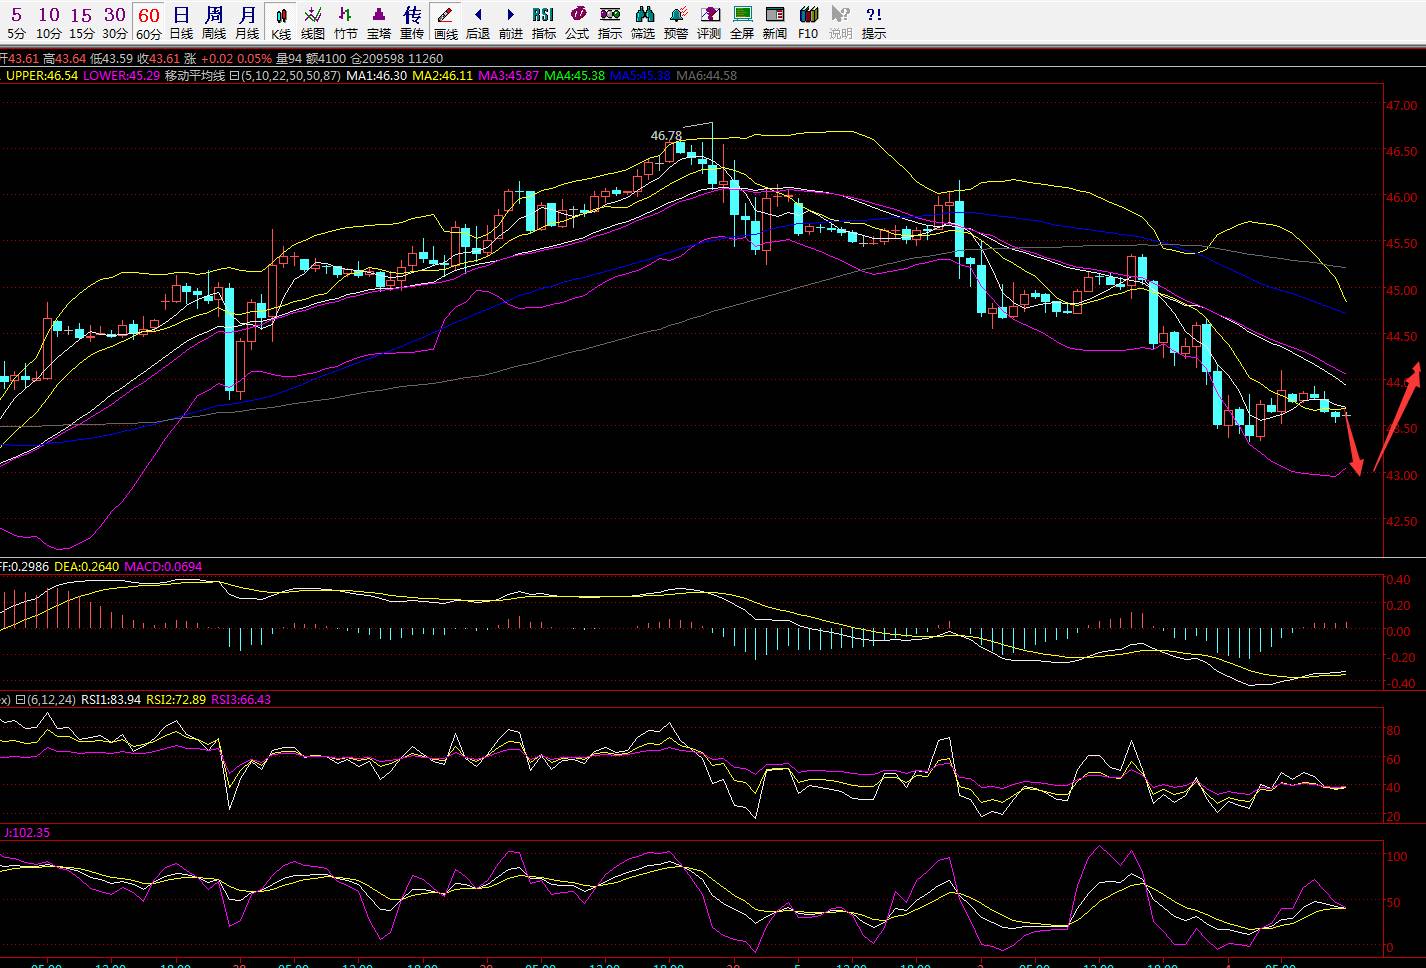Select the 竹节 bar chart style
The width and height of the screenshot is (1426, 968).
click(x=346, y=22)
